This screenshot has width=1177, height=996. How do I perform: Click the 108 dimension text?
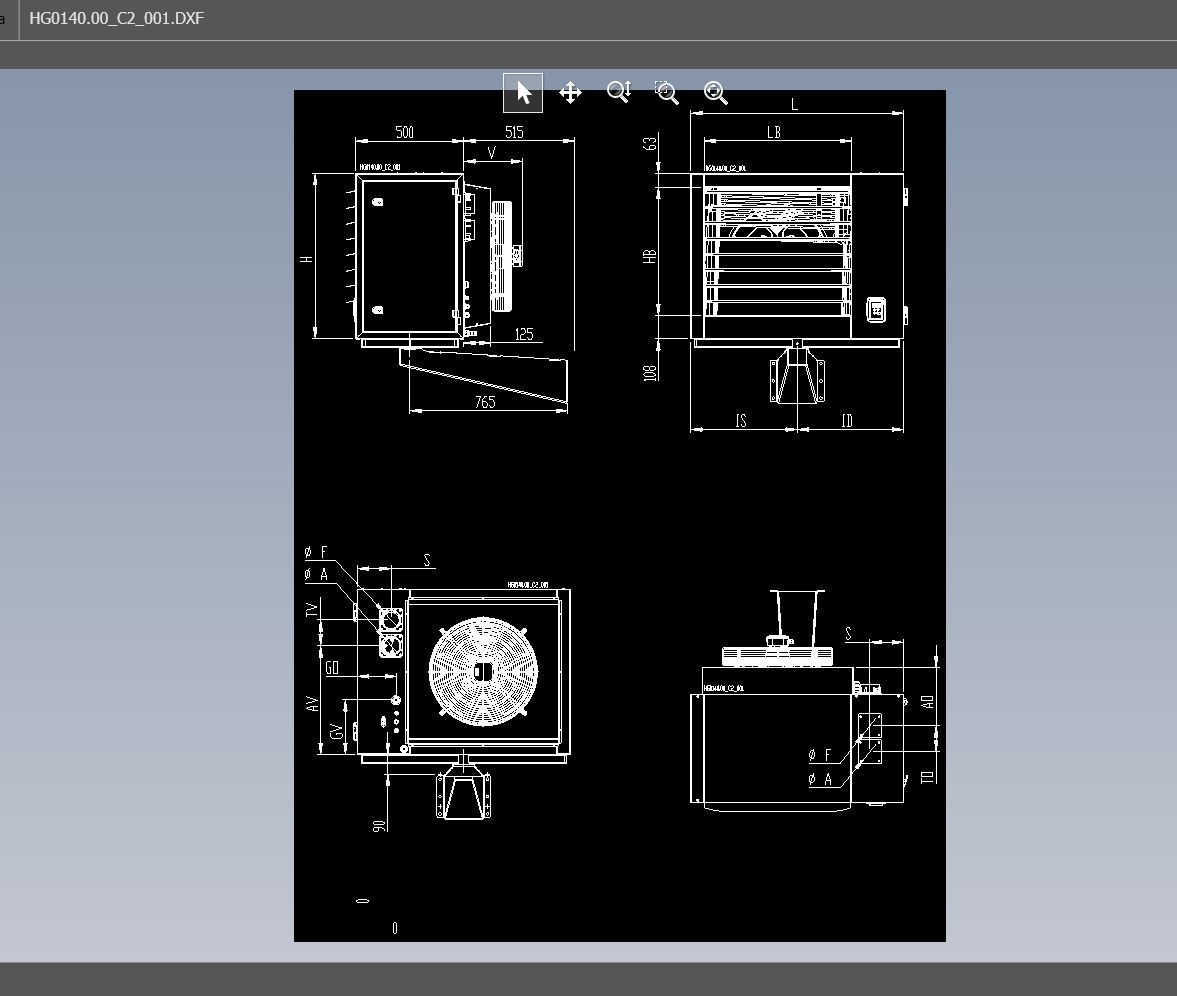(x=651, y=372)
